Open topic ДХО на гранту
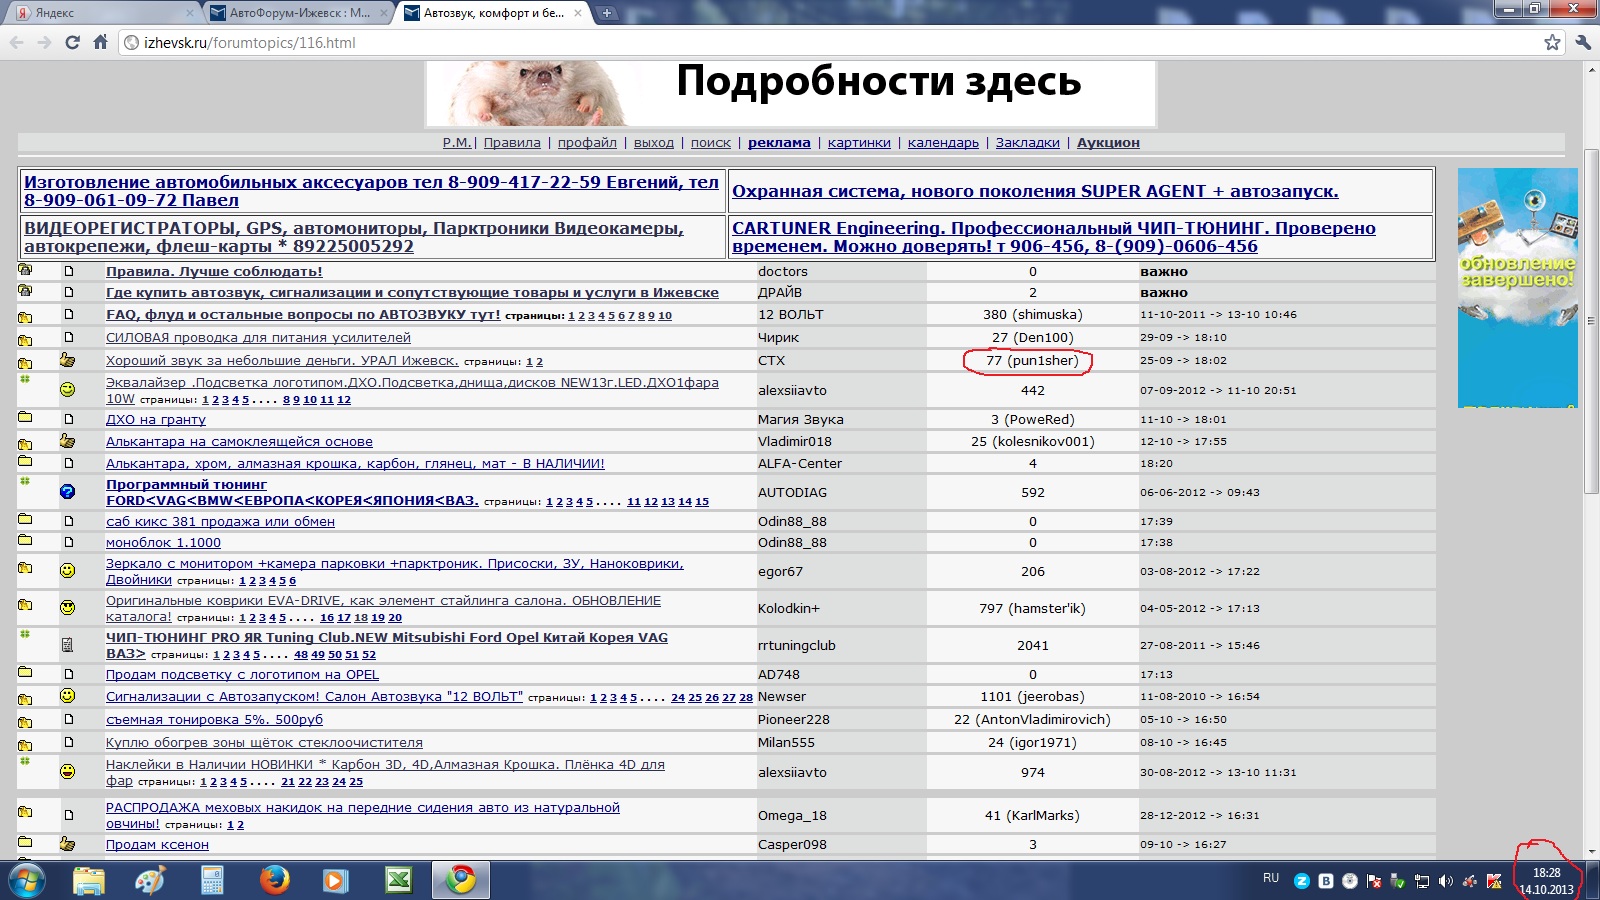The height and width of the screenshot is (900, 1600). tap(156, 419)
